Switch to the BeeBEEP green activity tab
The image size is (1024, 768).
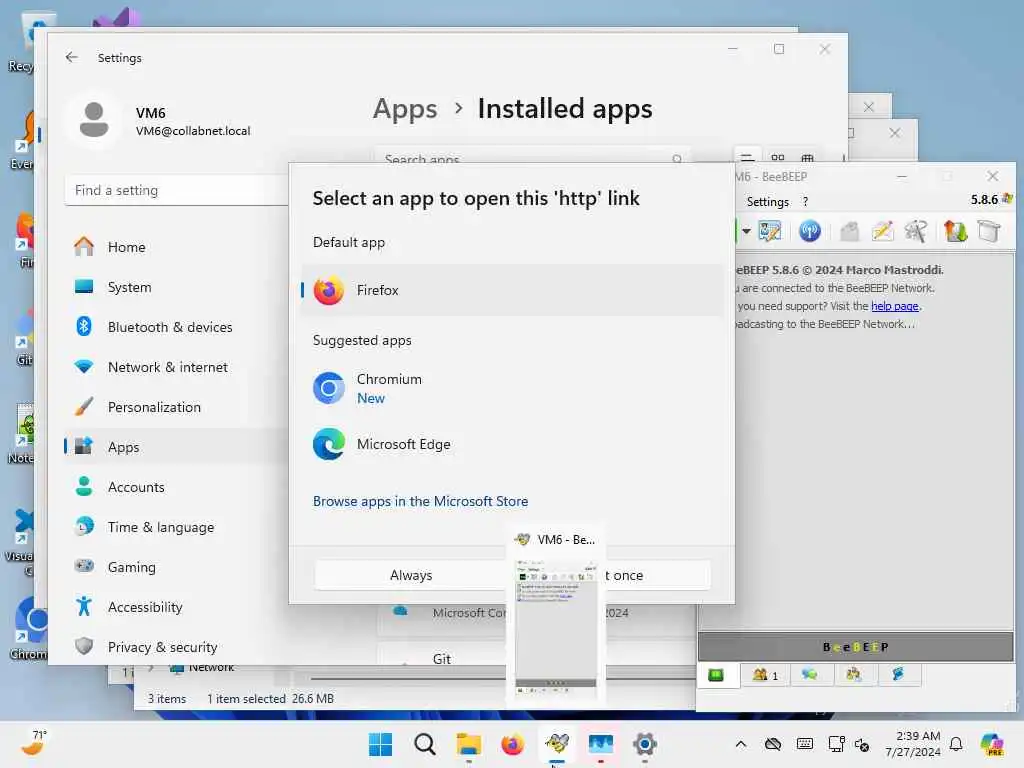pyautogui.click(x=716, y=675)
